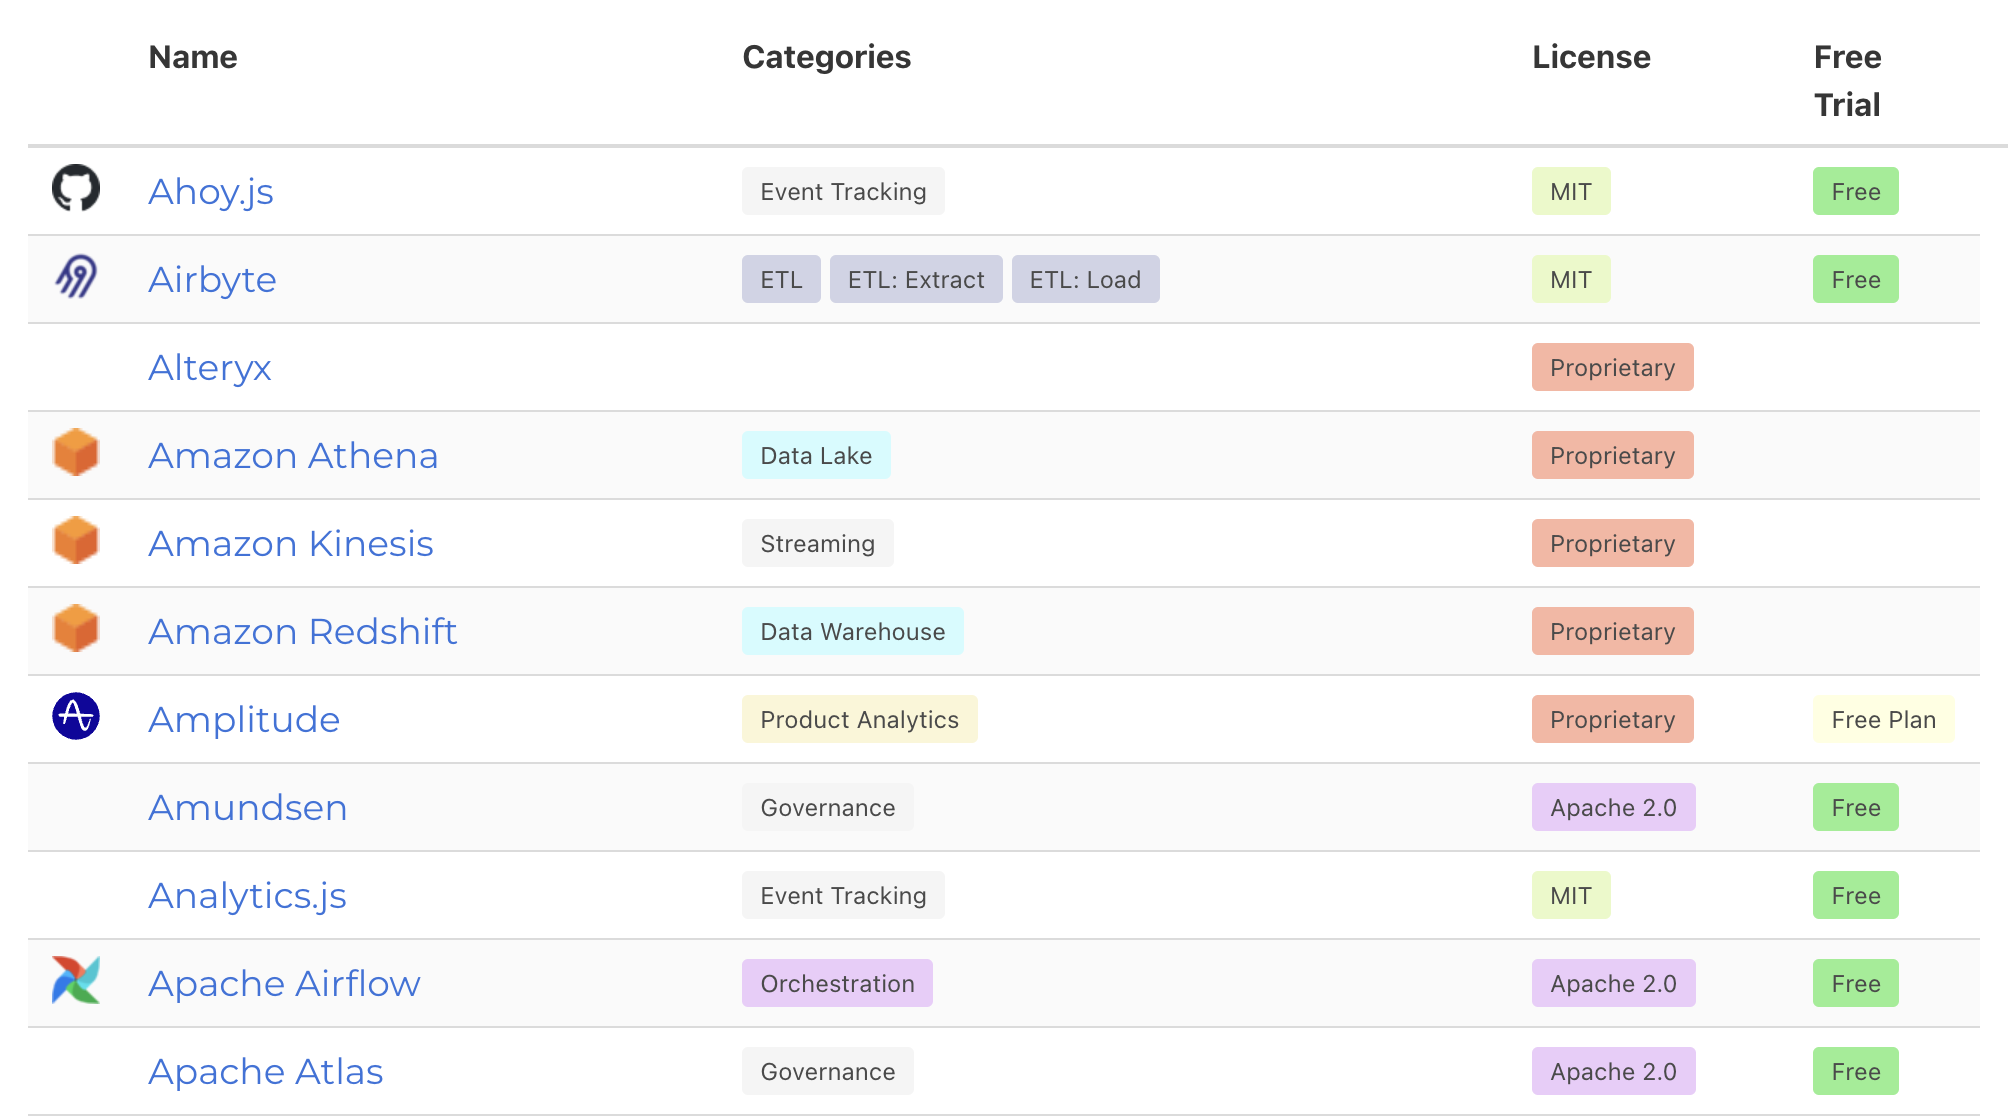Open the Apache Atlas link

coord(266,1072)
